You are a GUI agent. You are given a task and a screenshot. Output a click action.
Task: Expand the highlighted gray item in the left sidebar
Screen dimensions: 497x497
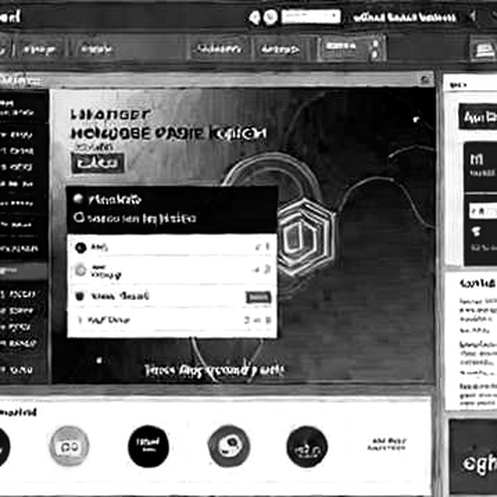tap(23, 271)
